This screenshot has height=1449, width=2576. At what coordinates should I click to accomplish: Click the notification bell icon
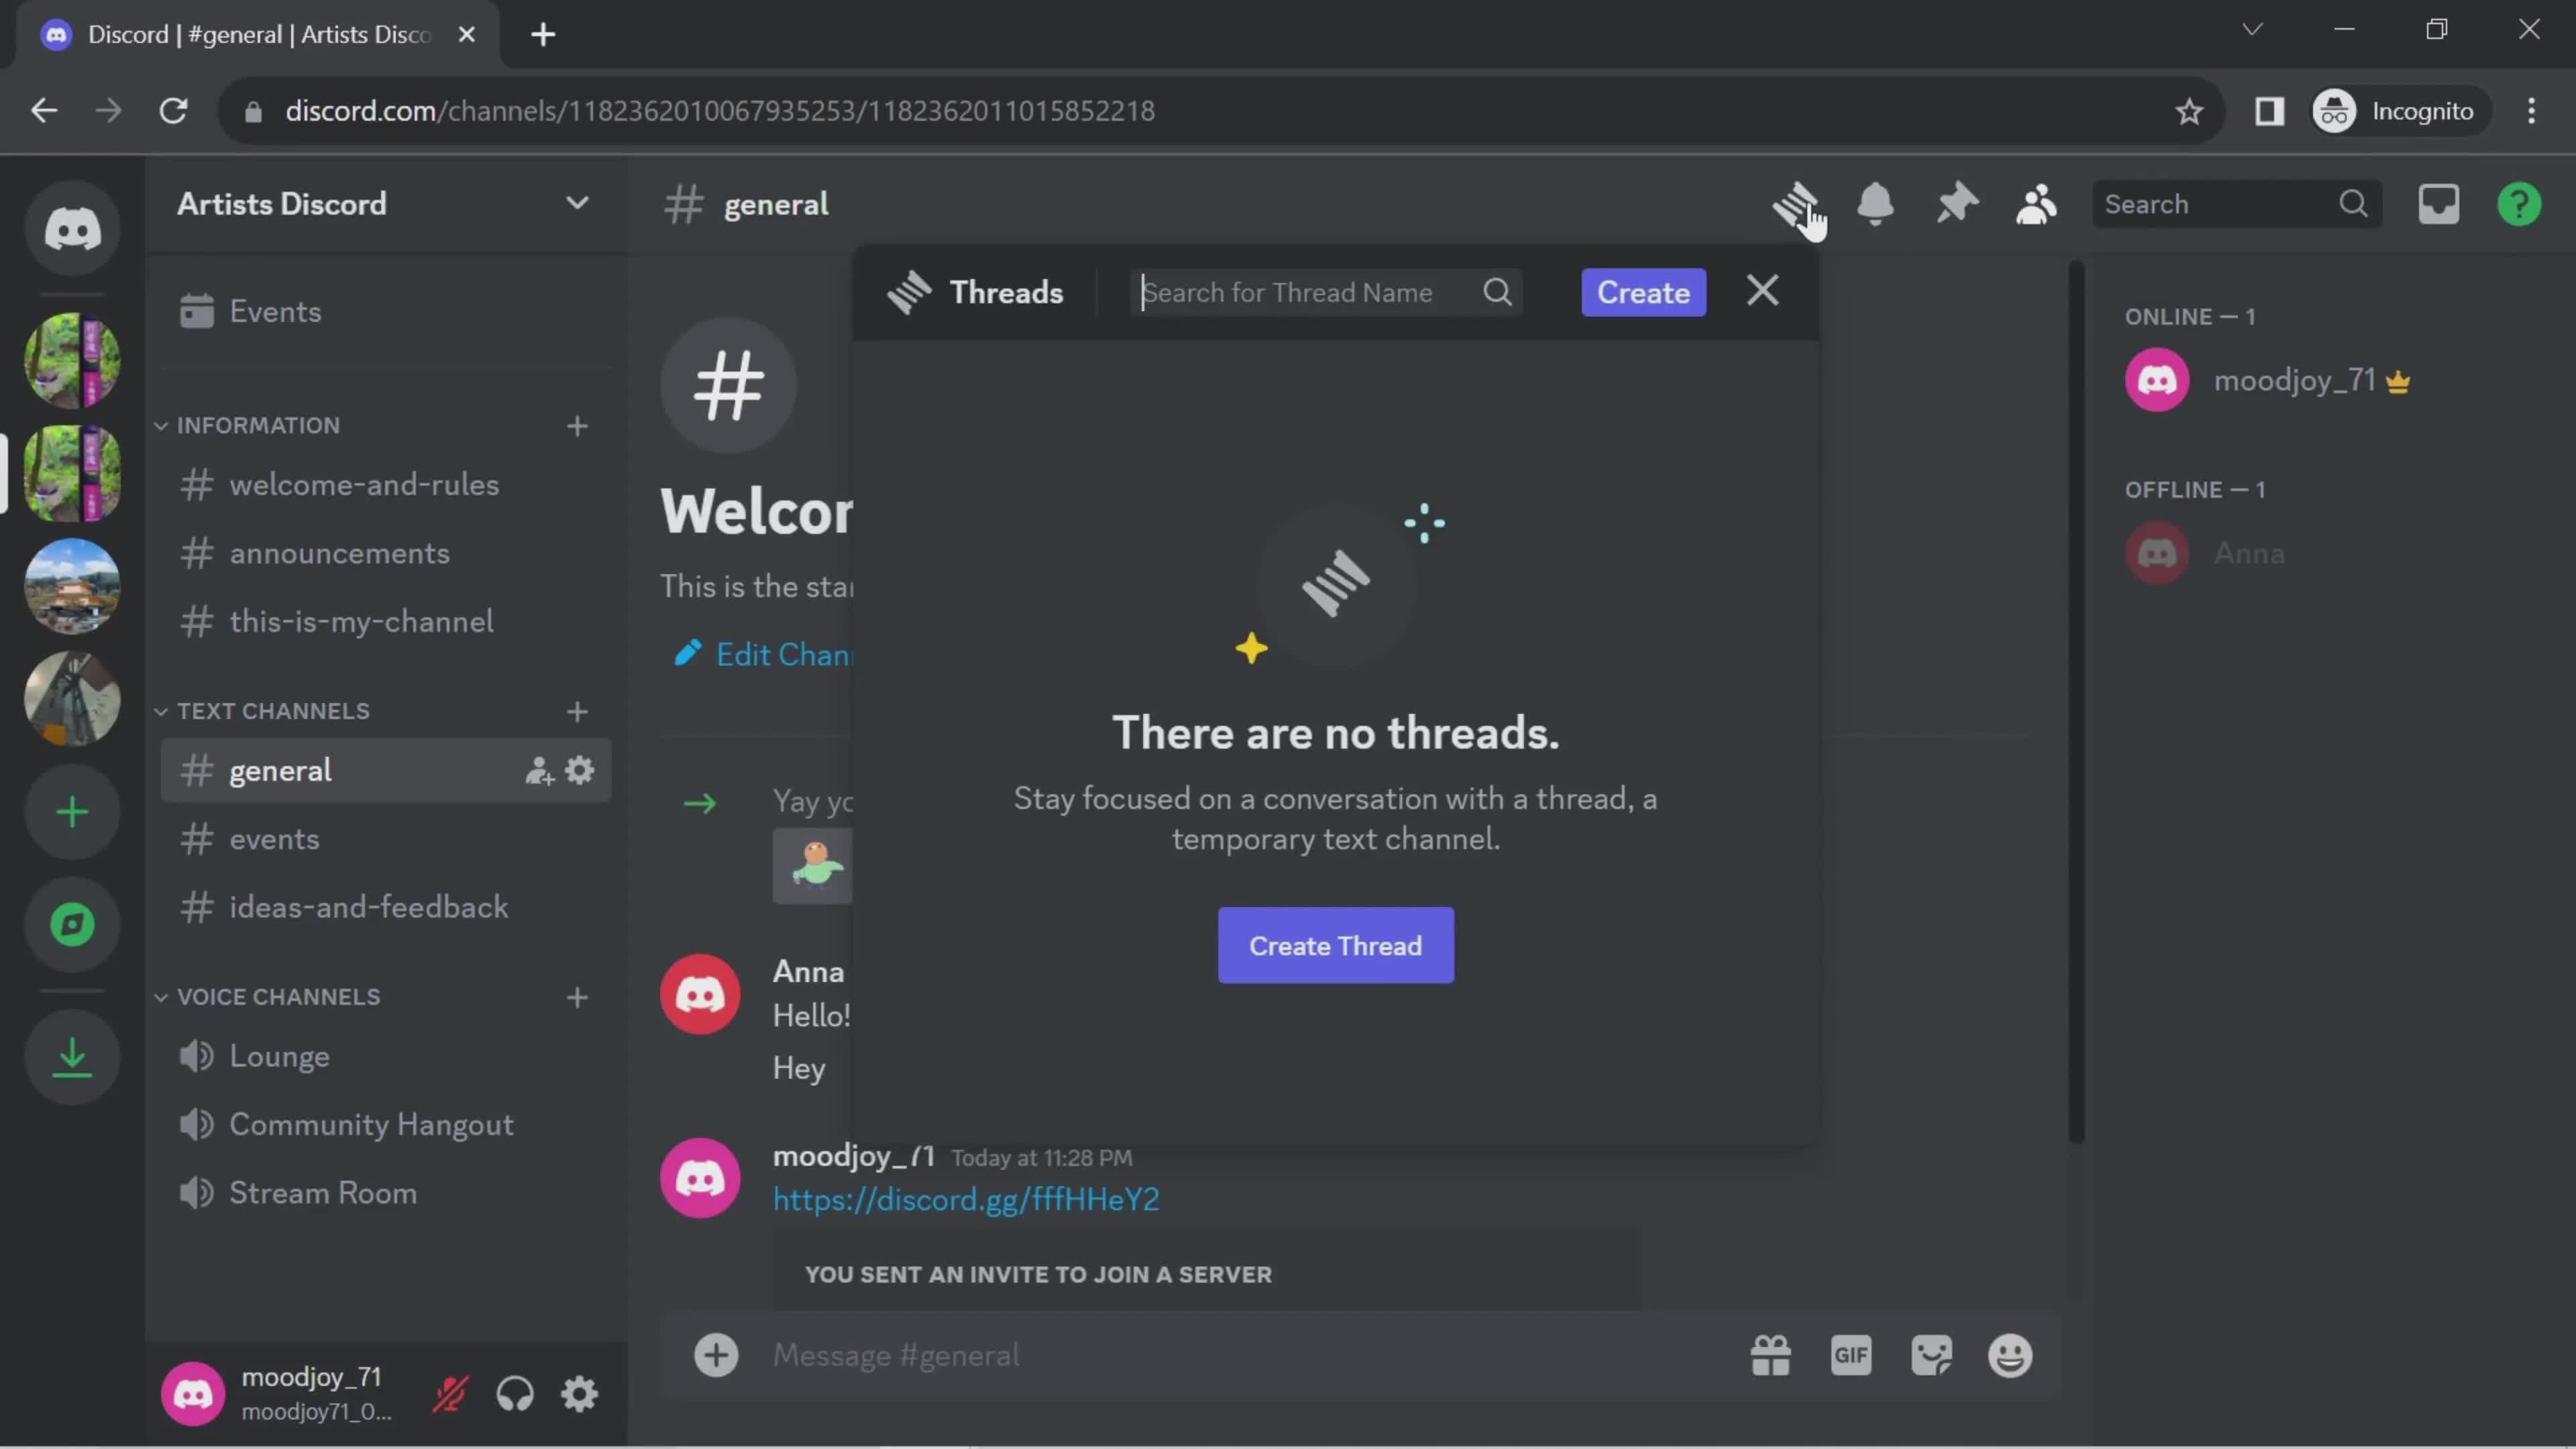coord(1874,202)
